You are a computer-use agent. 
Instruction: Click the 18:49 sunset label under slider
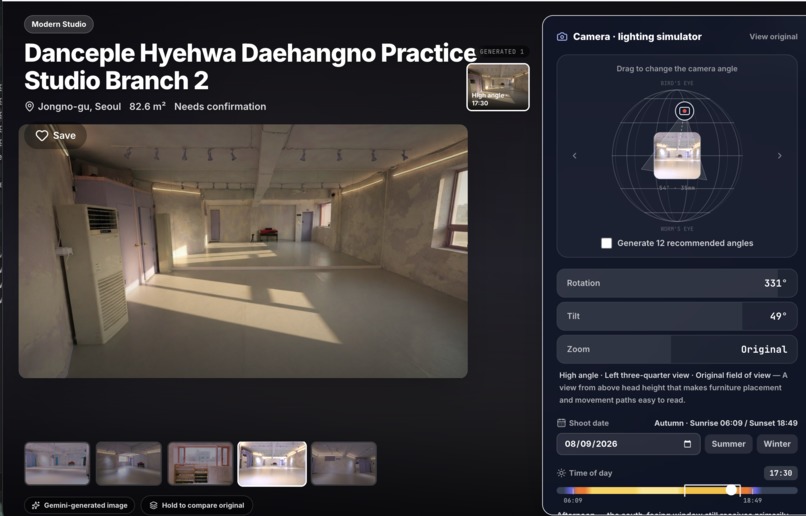753,500
